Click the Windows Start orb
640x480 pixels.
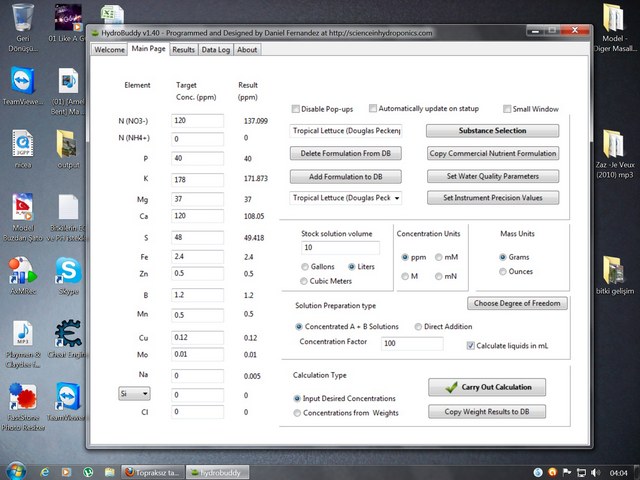point(16,471)
